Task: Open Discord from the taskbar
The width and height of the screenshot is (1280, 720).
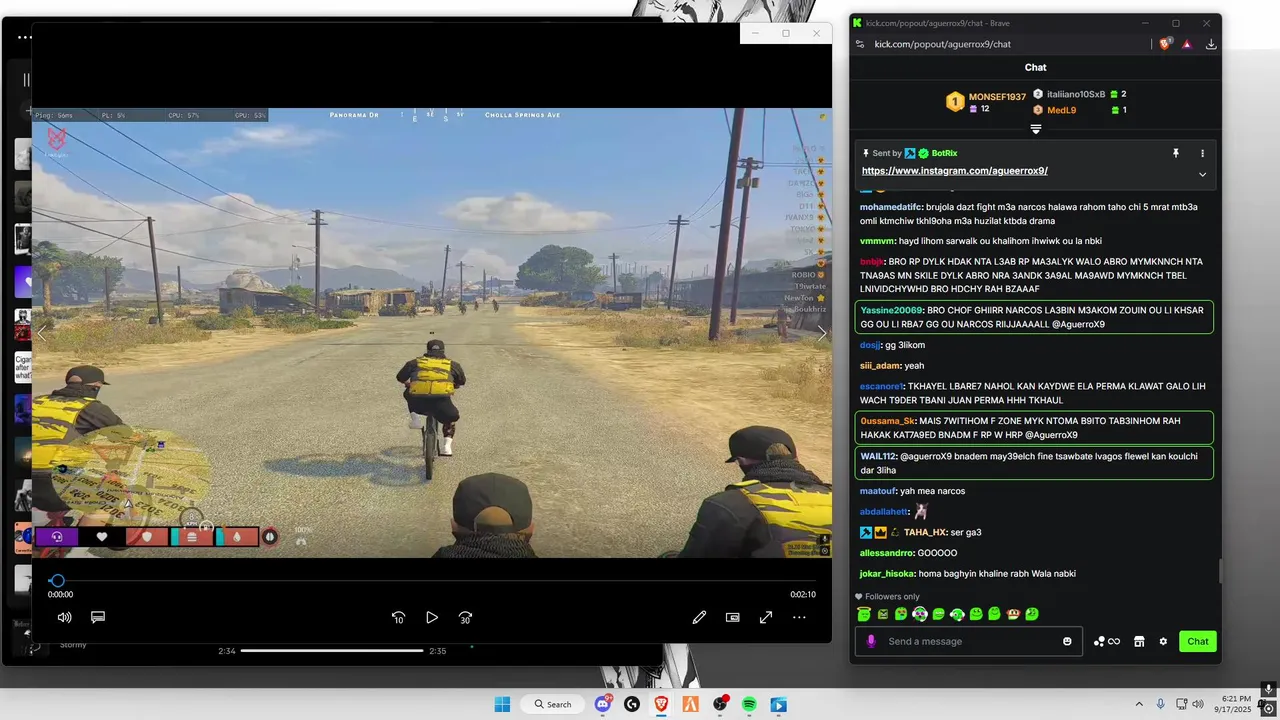Action: tap(603, 704)
